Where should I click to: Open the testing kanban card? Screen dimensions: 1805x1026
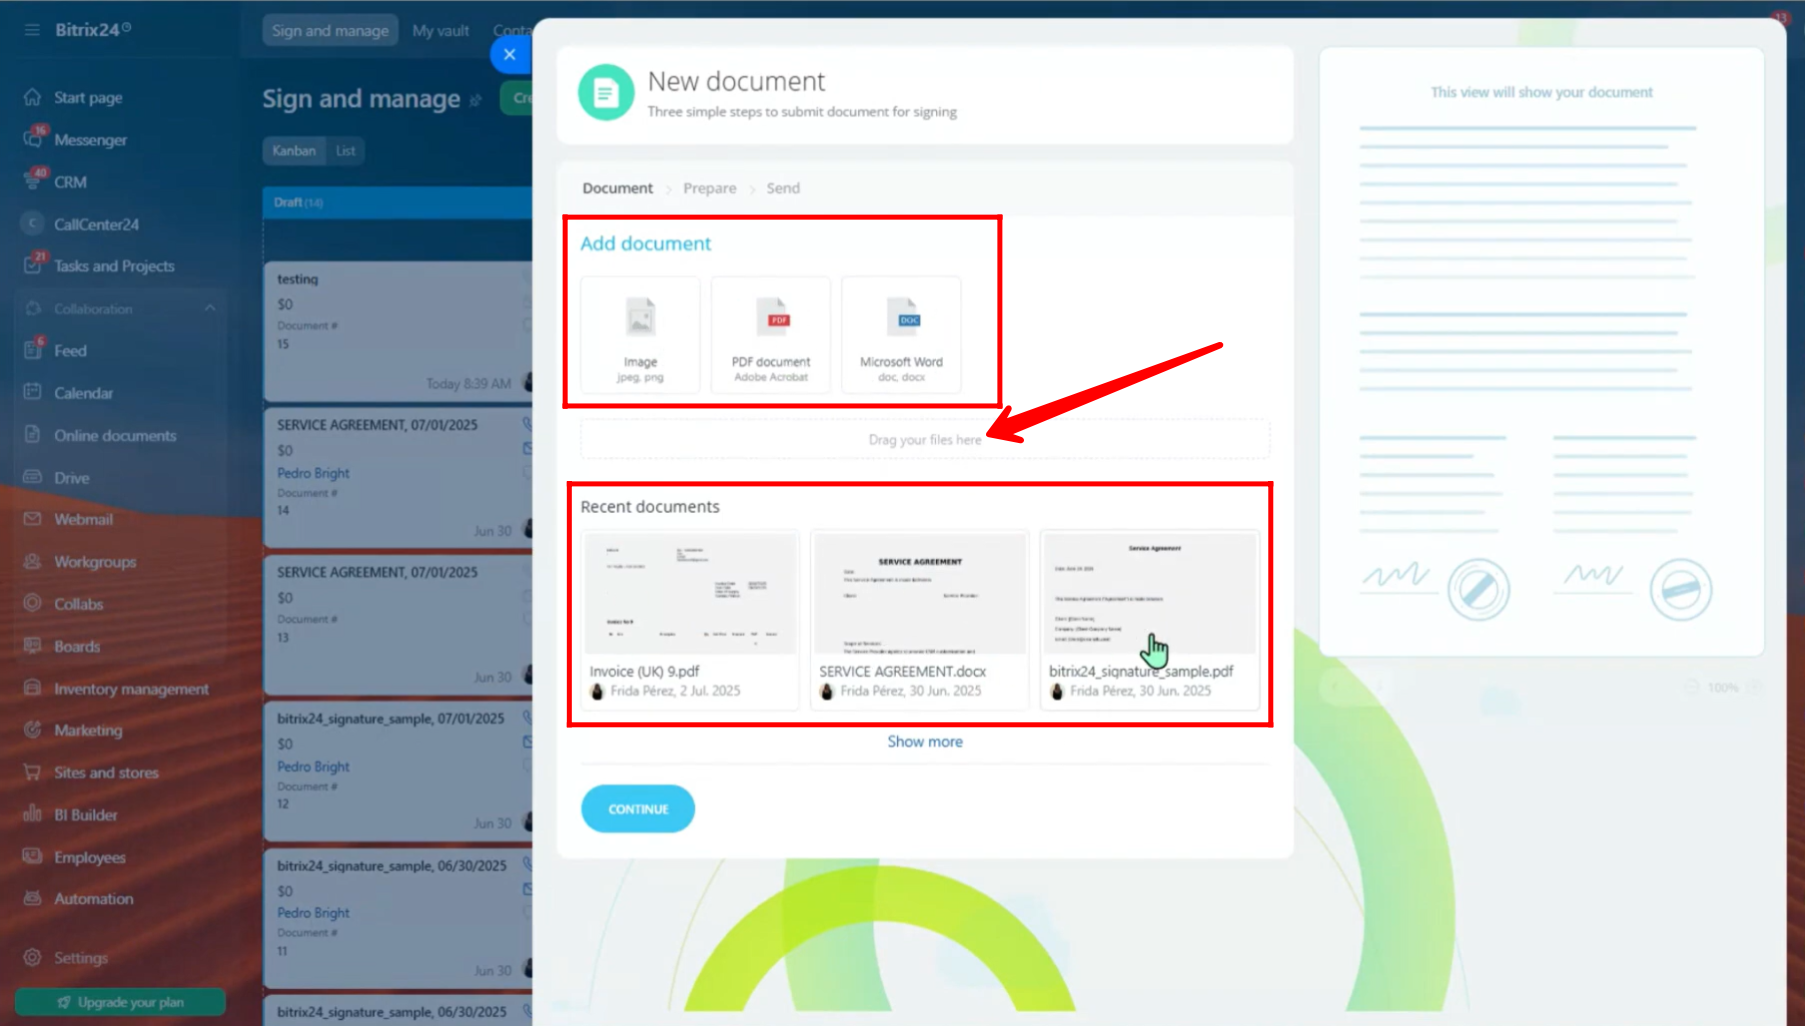398,331
